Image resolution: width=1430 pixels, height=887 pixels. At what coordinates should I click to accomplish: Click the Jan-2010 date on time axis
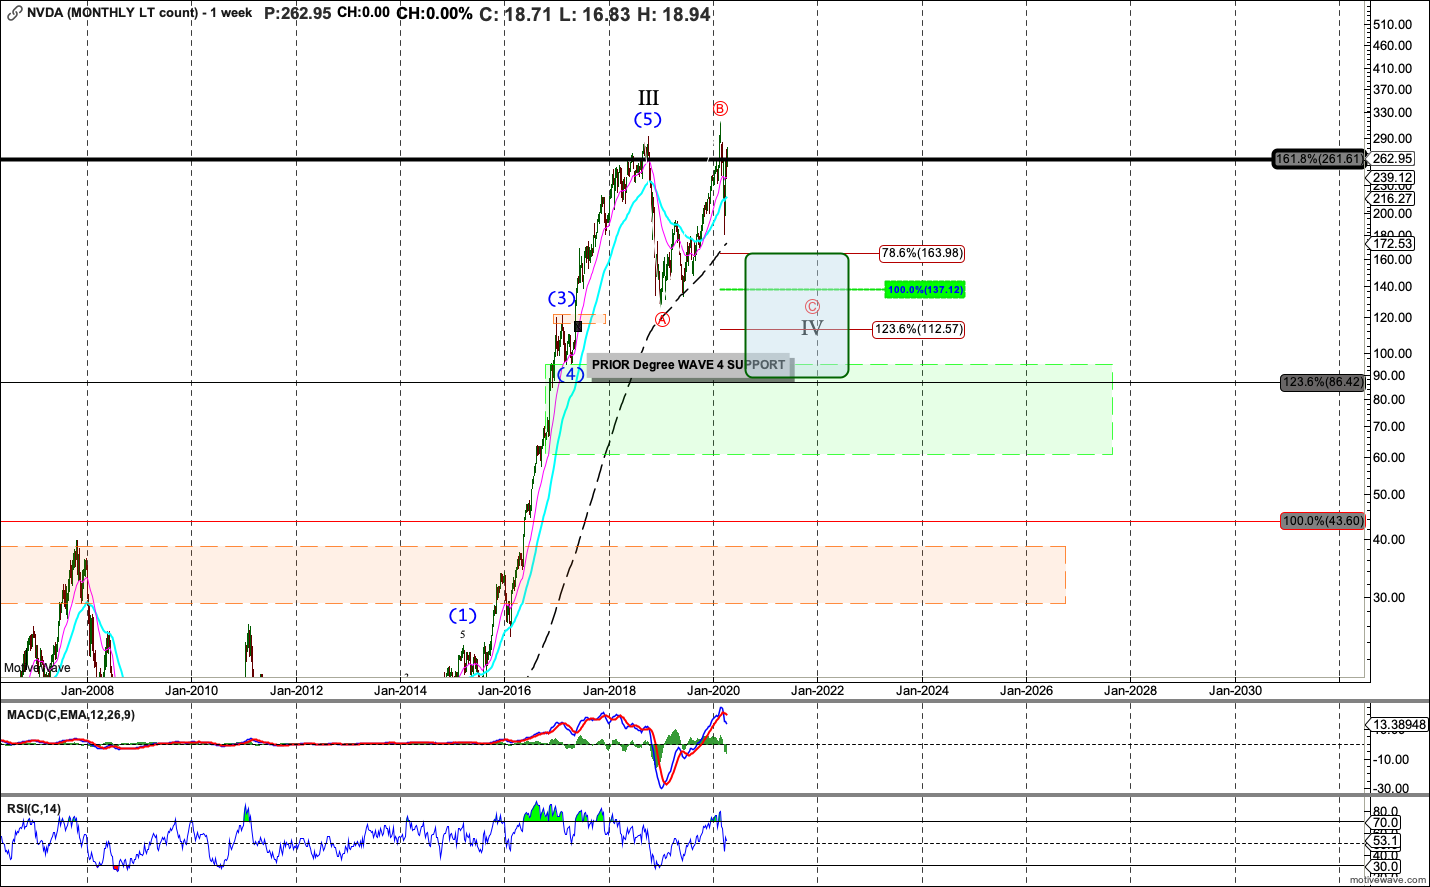(x=191, y=690)
